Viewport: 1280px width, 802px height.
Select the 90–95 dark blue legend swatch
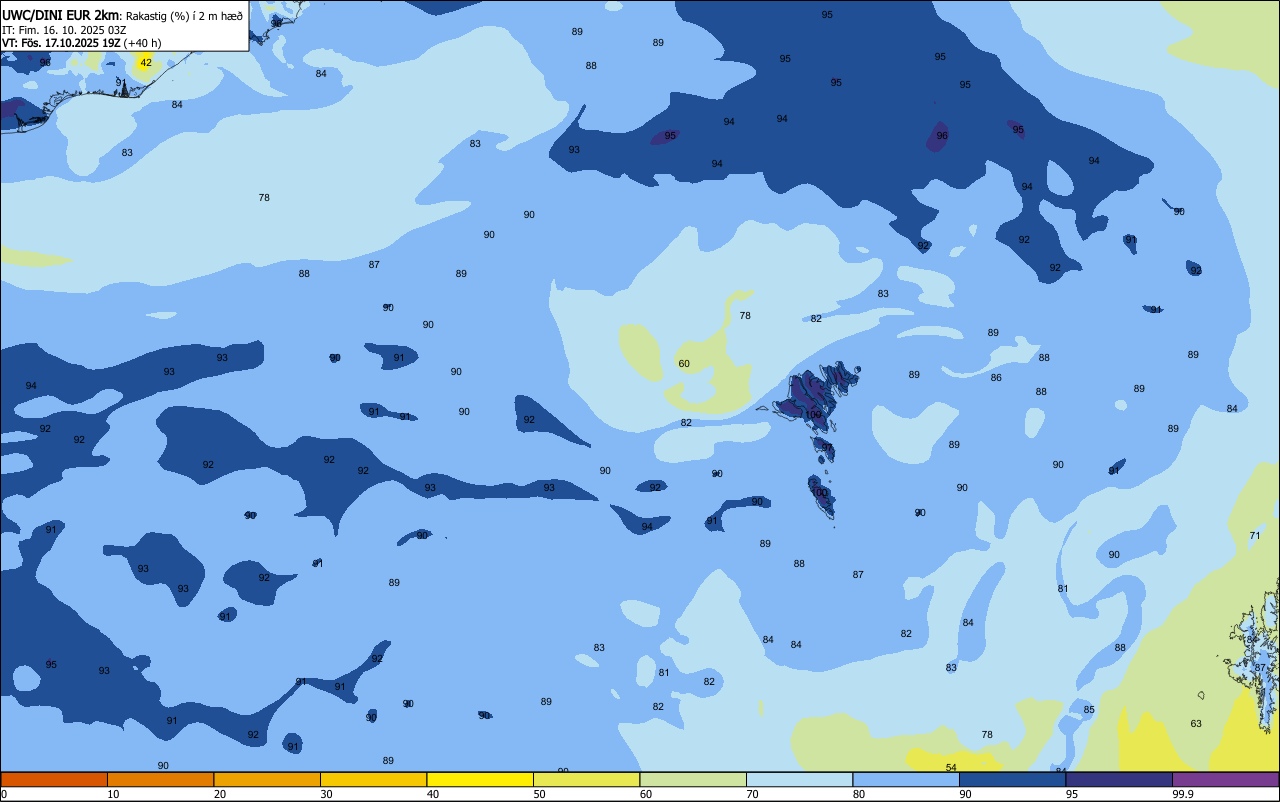pos(1012,779)
